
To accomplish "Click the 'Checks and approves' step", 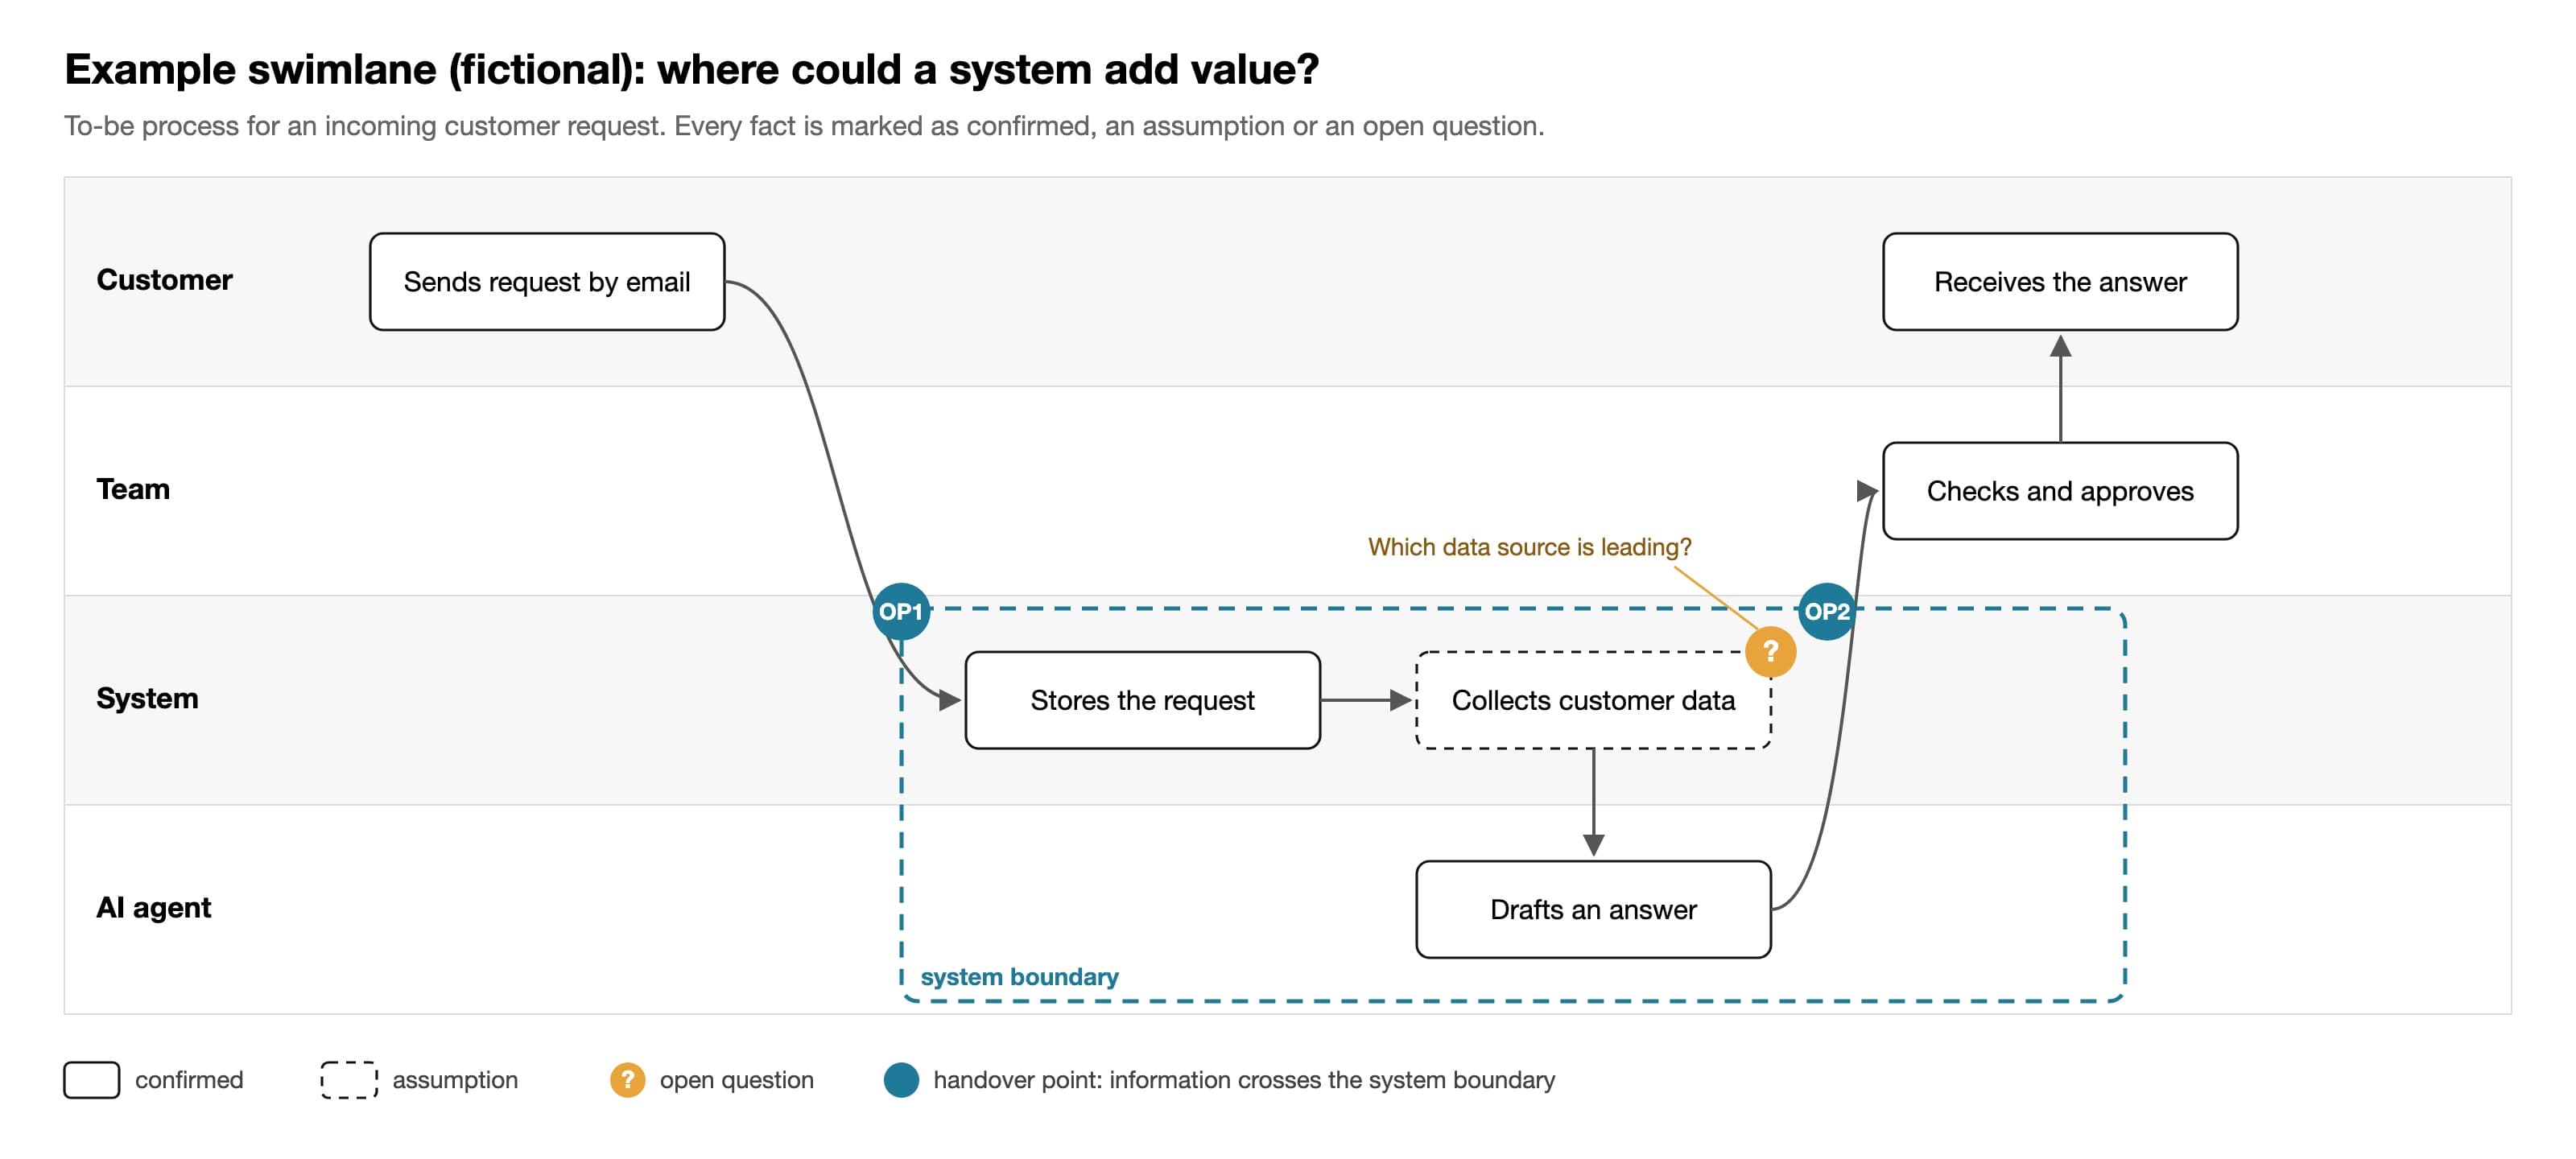I will pos(2060,491).
